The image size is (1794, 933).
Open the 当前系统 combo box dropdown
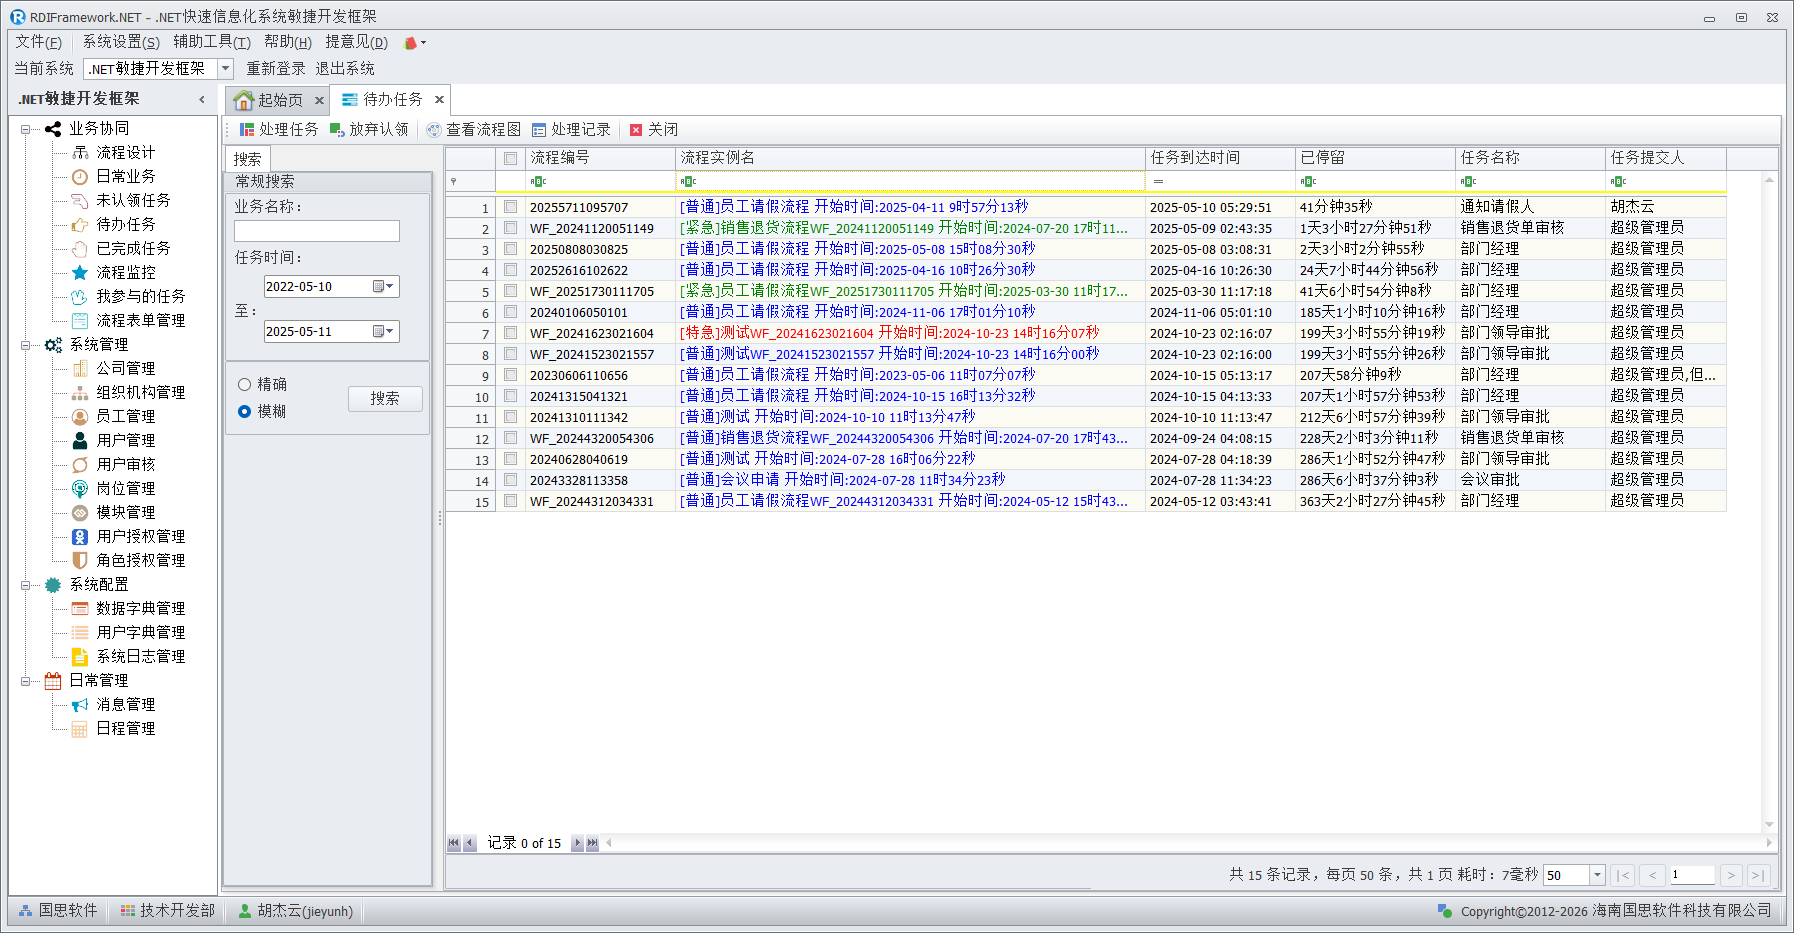coord(226,69)
